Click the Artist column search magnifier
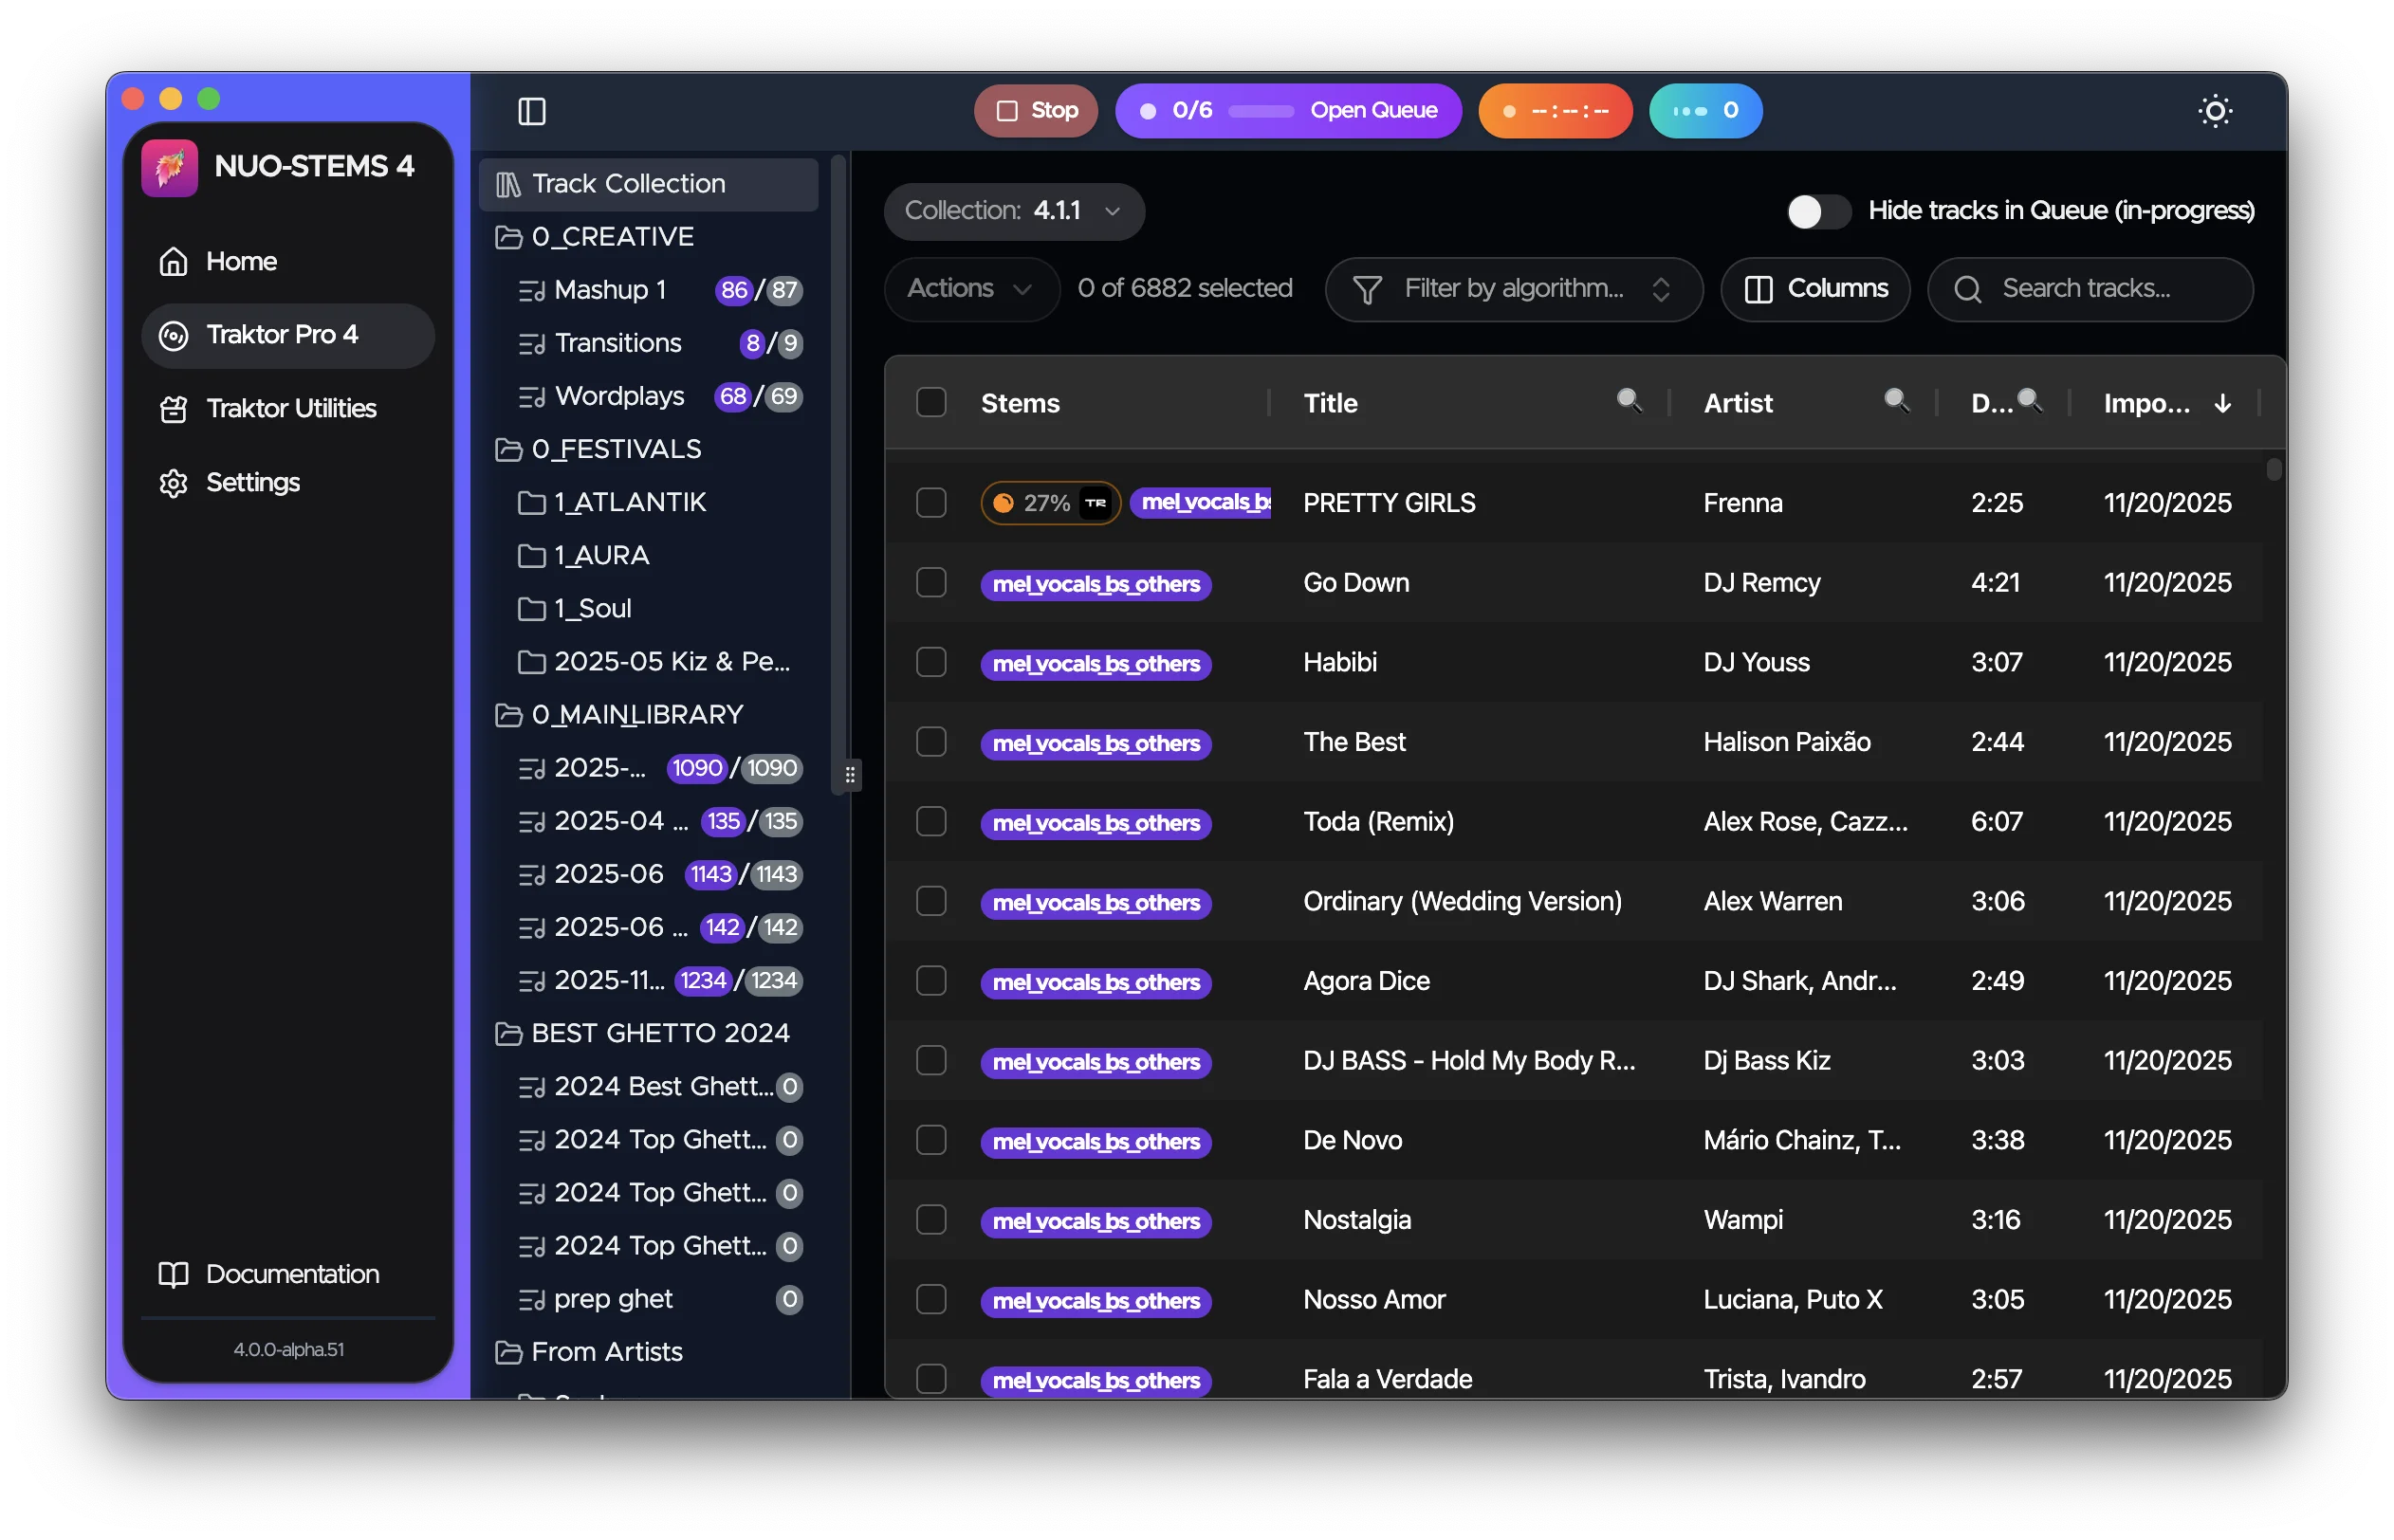The width and height of the screenshot is (2394, 1540). pyautogui.click(x=1898, y=400)
